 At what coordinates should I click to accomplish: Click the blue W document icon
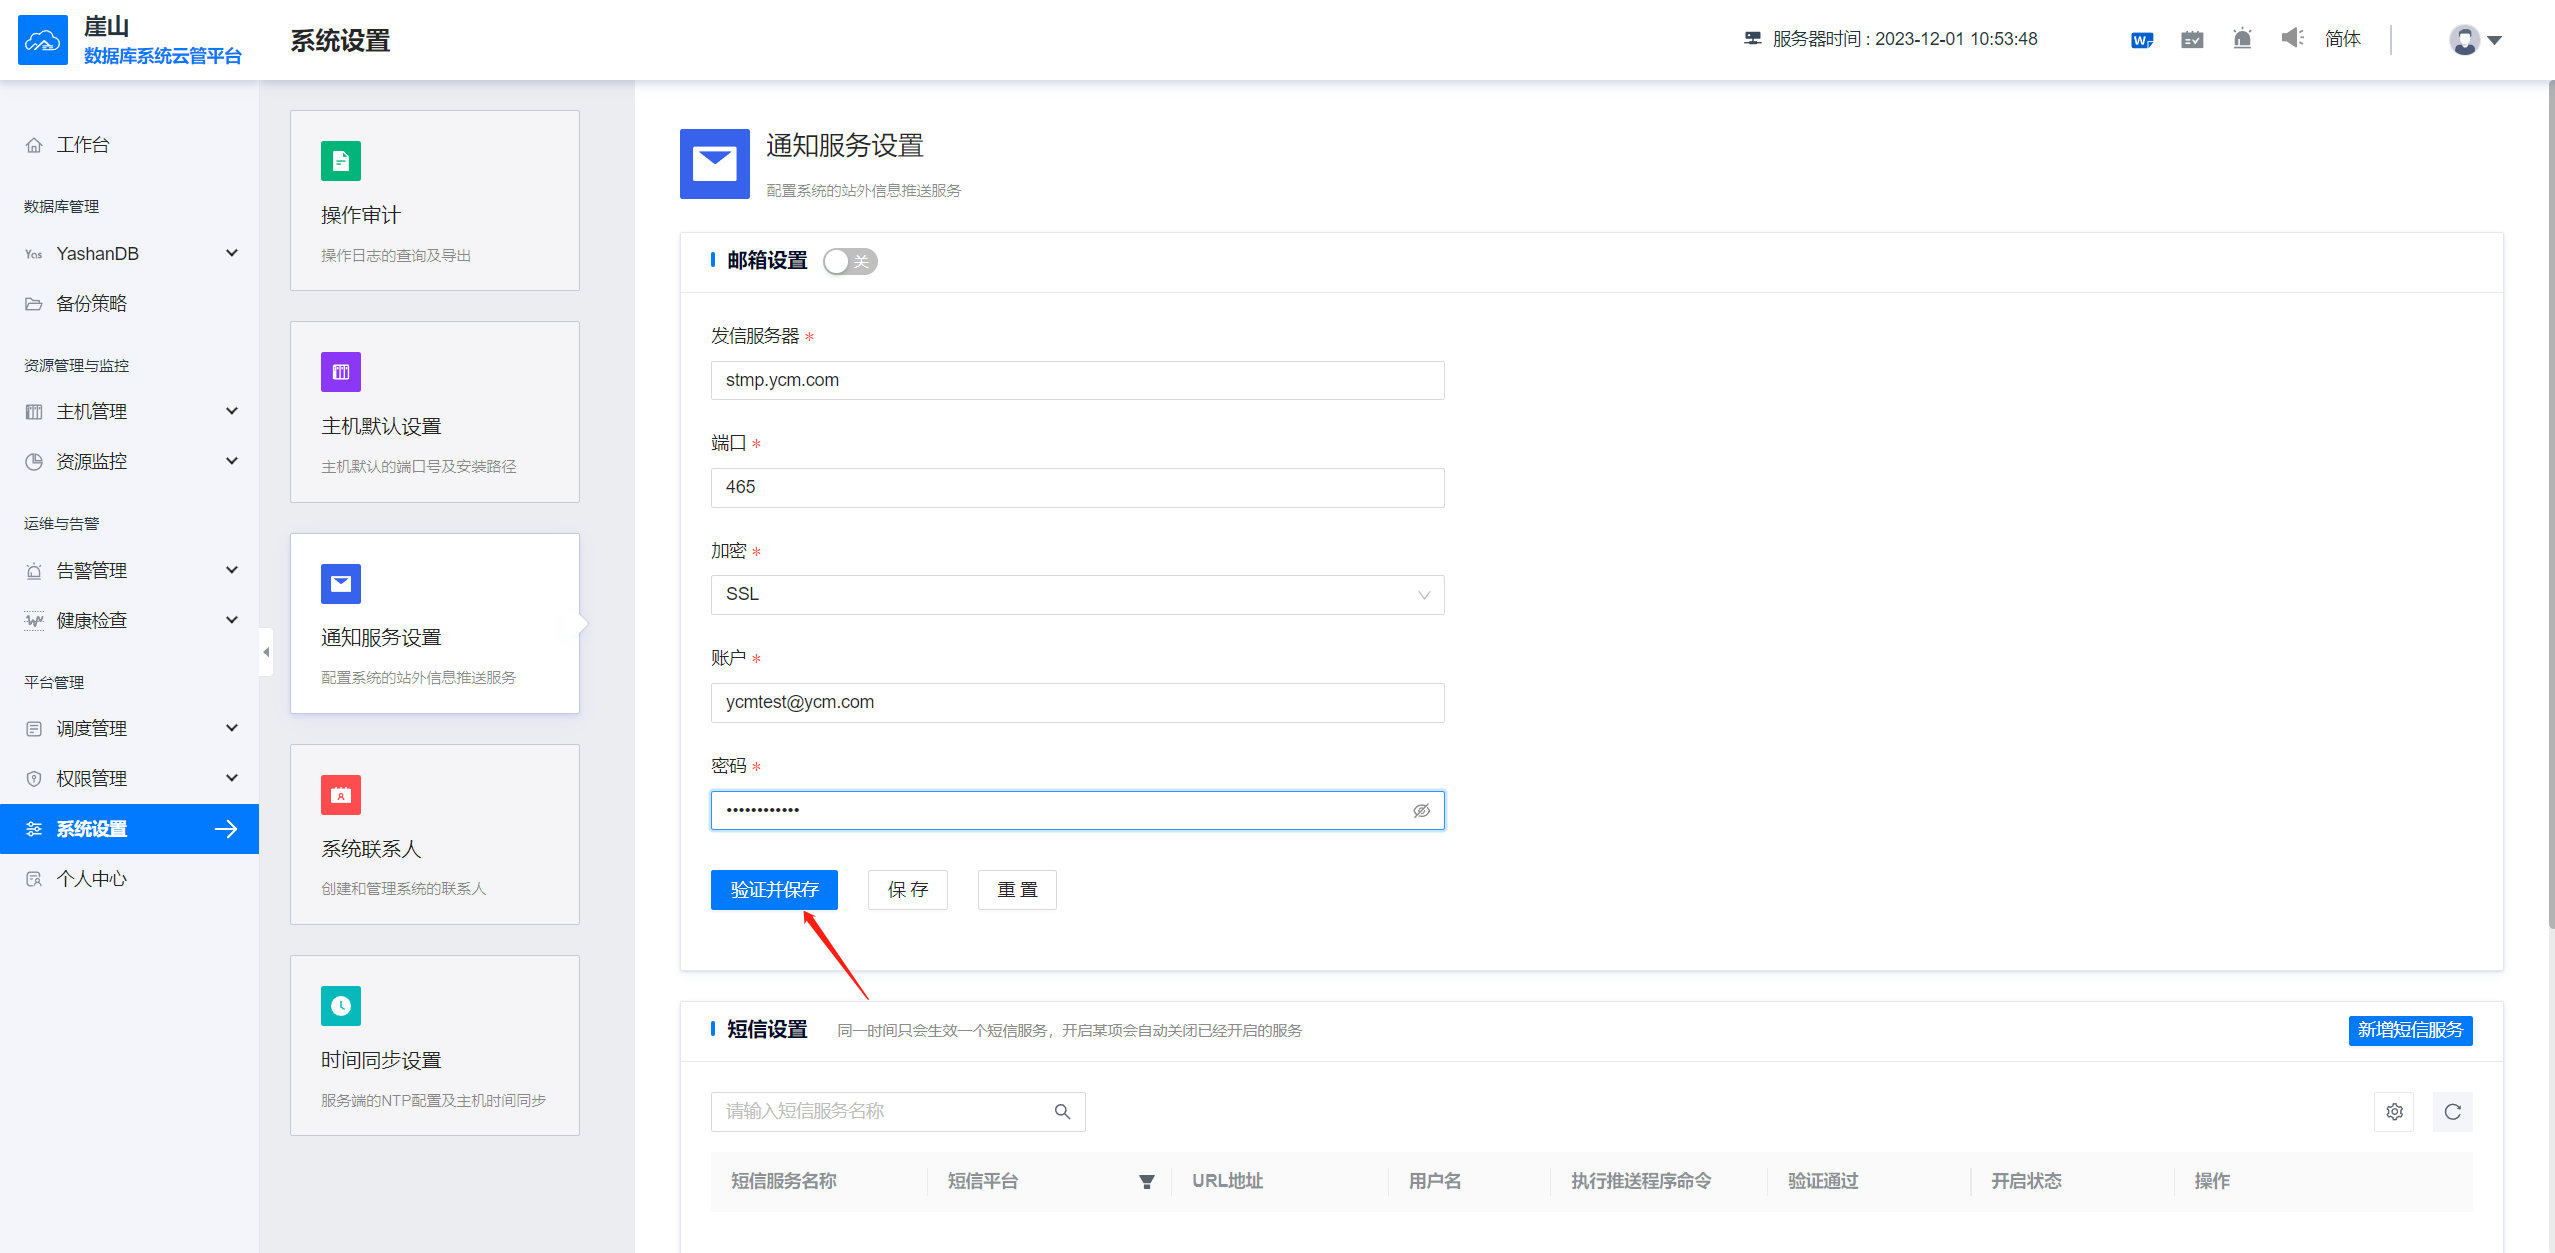2141,40
